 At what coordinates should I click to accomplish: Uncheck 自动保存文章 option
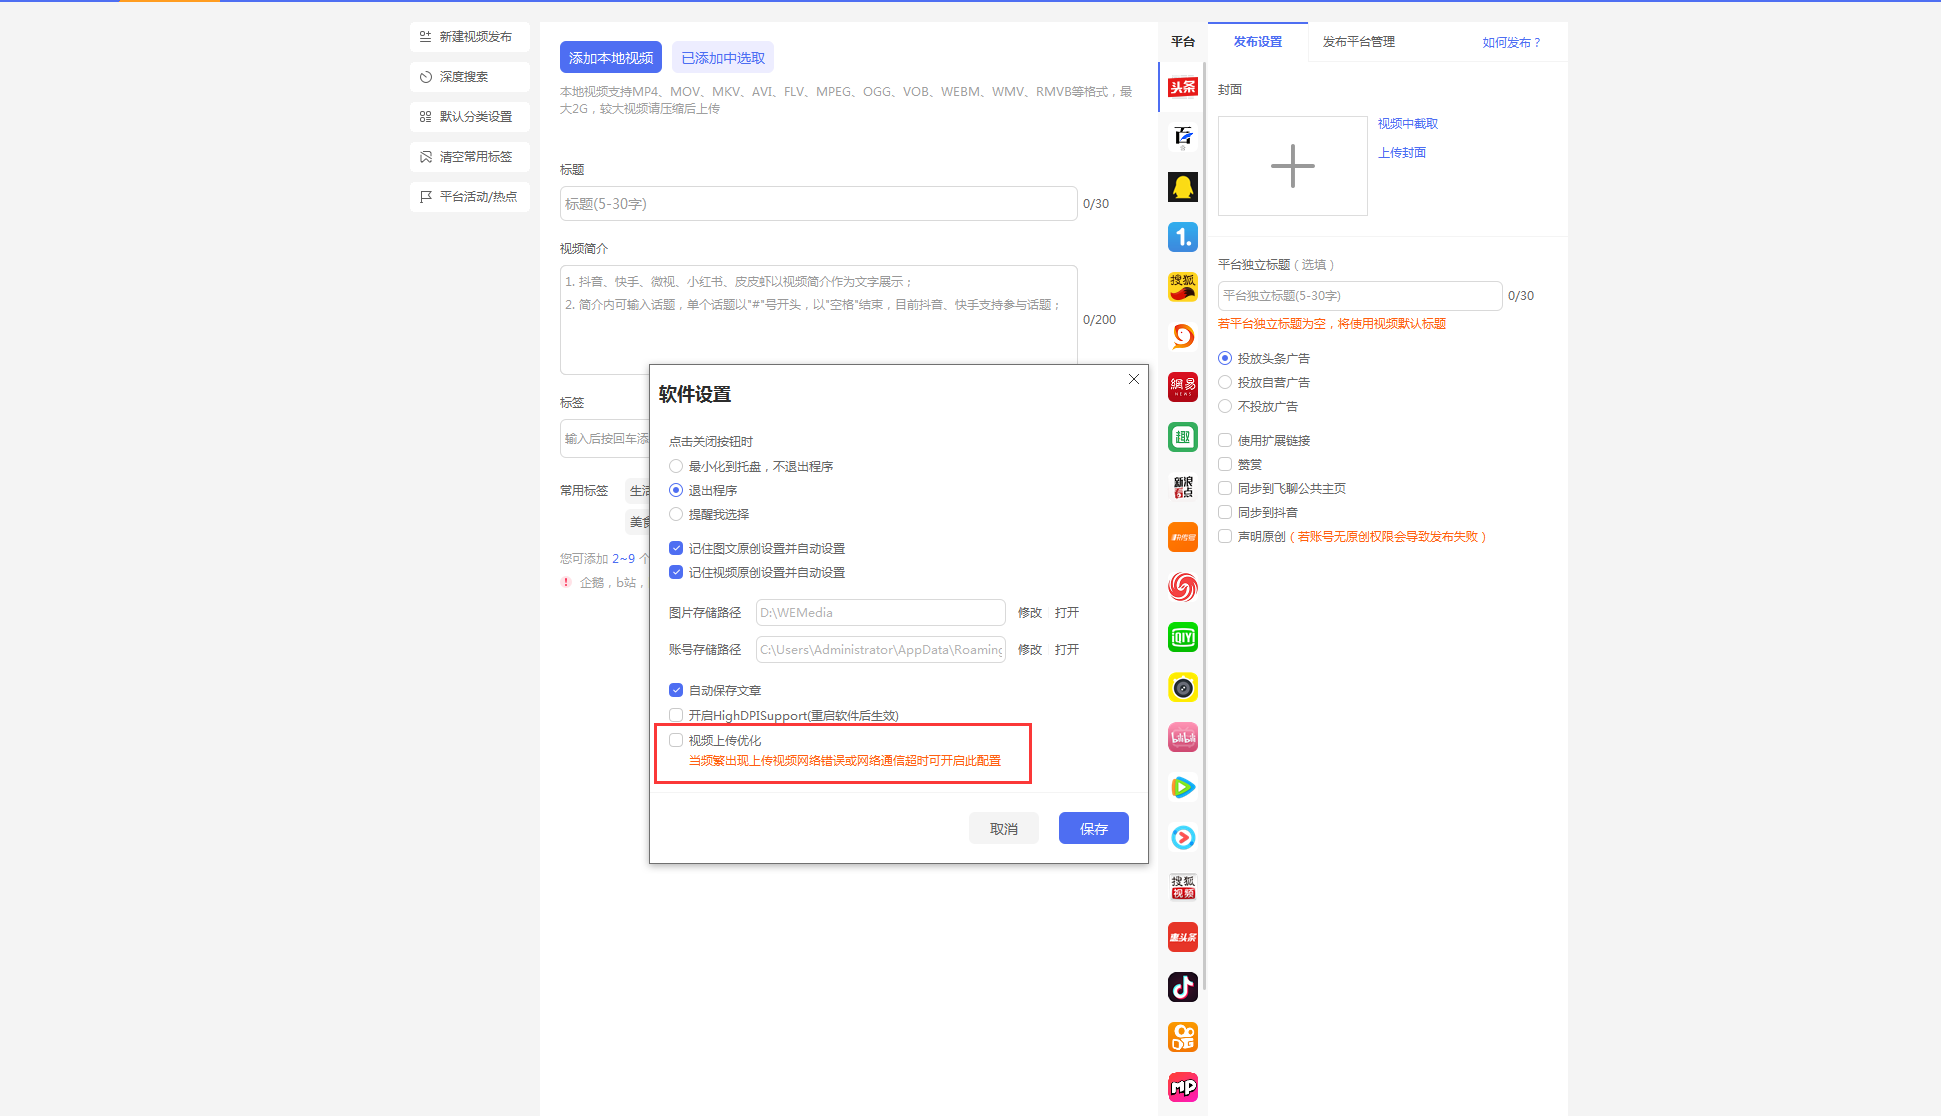pyautogui.click(x=676, y=690)
